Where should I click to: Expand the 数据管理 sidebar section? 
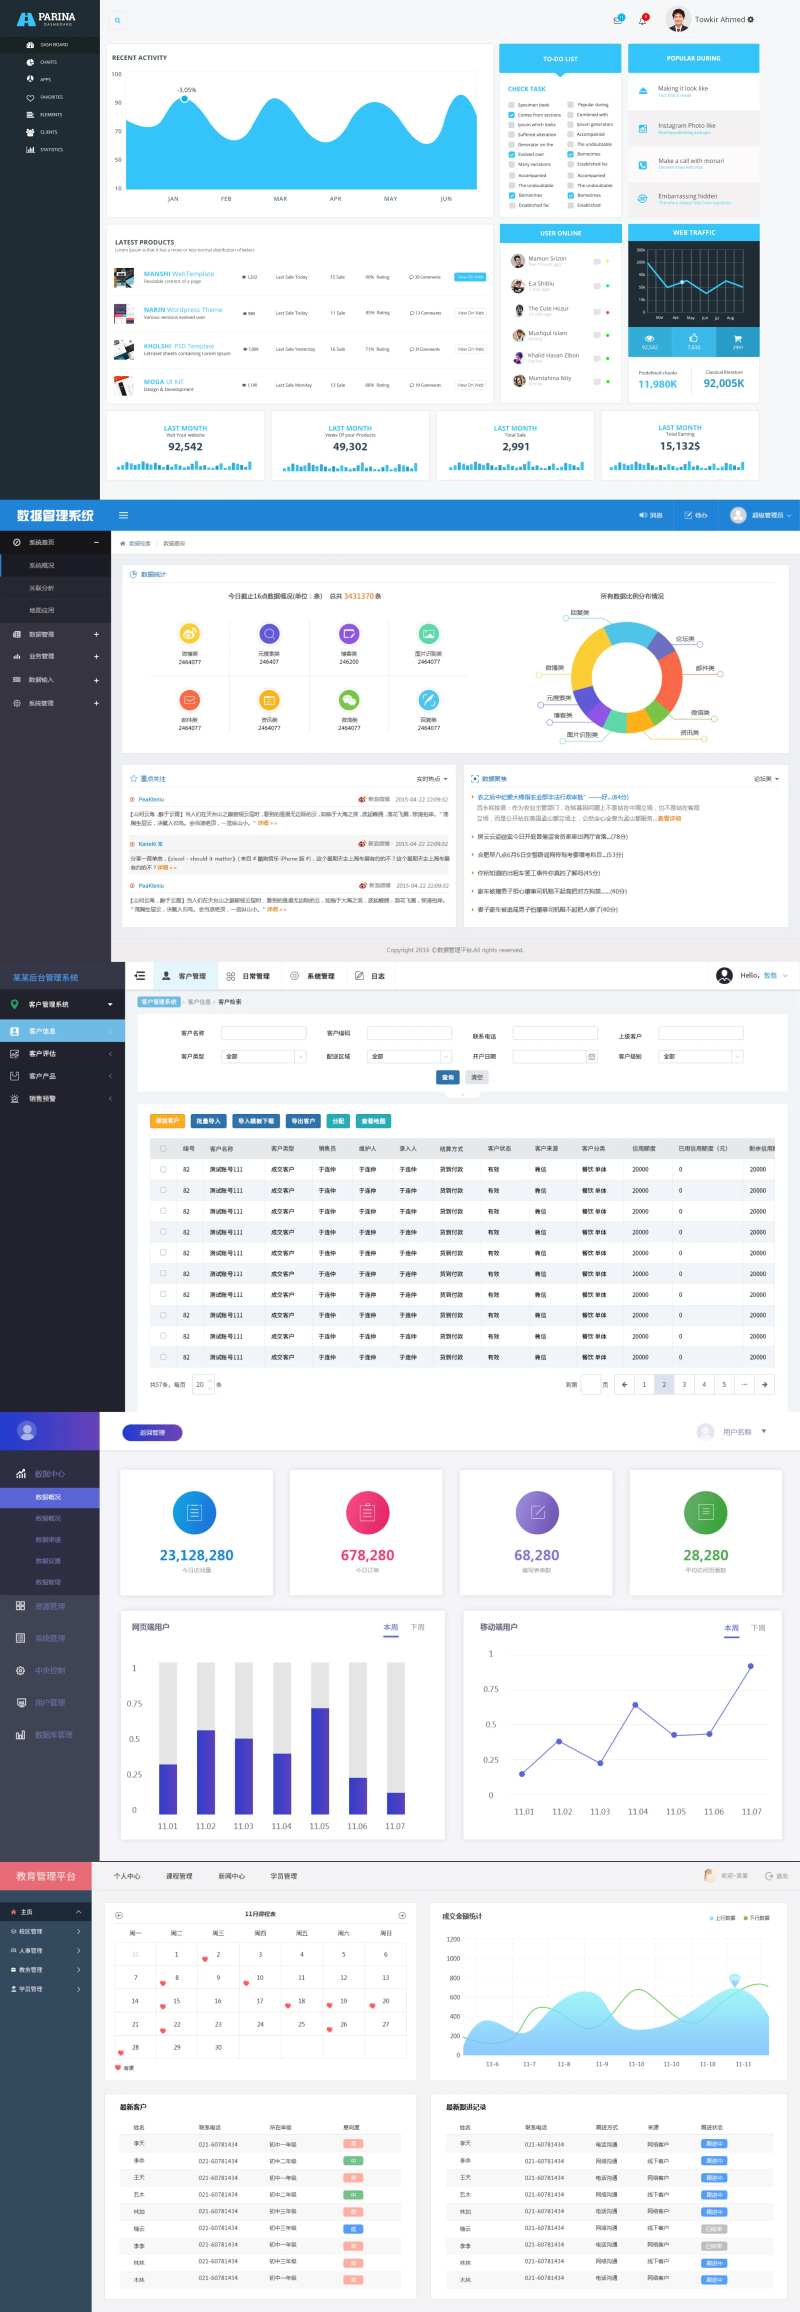55,634
